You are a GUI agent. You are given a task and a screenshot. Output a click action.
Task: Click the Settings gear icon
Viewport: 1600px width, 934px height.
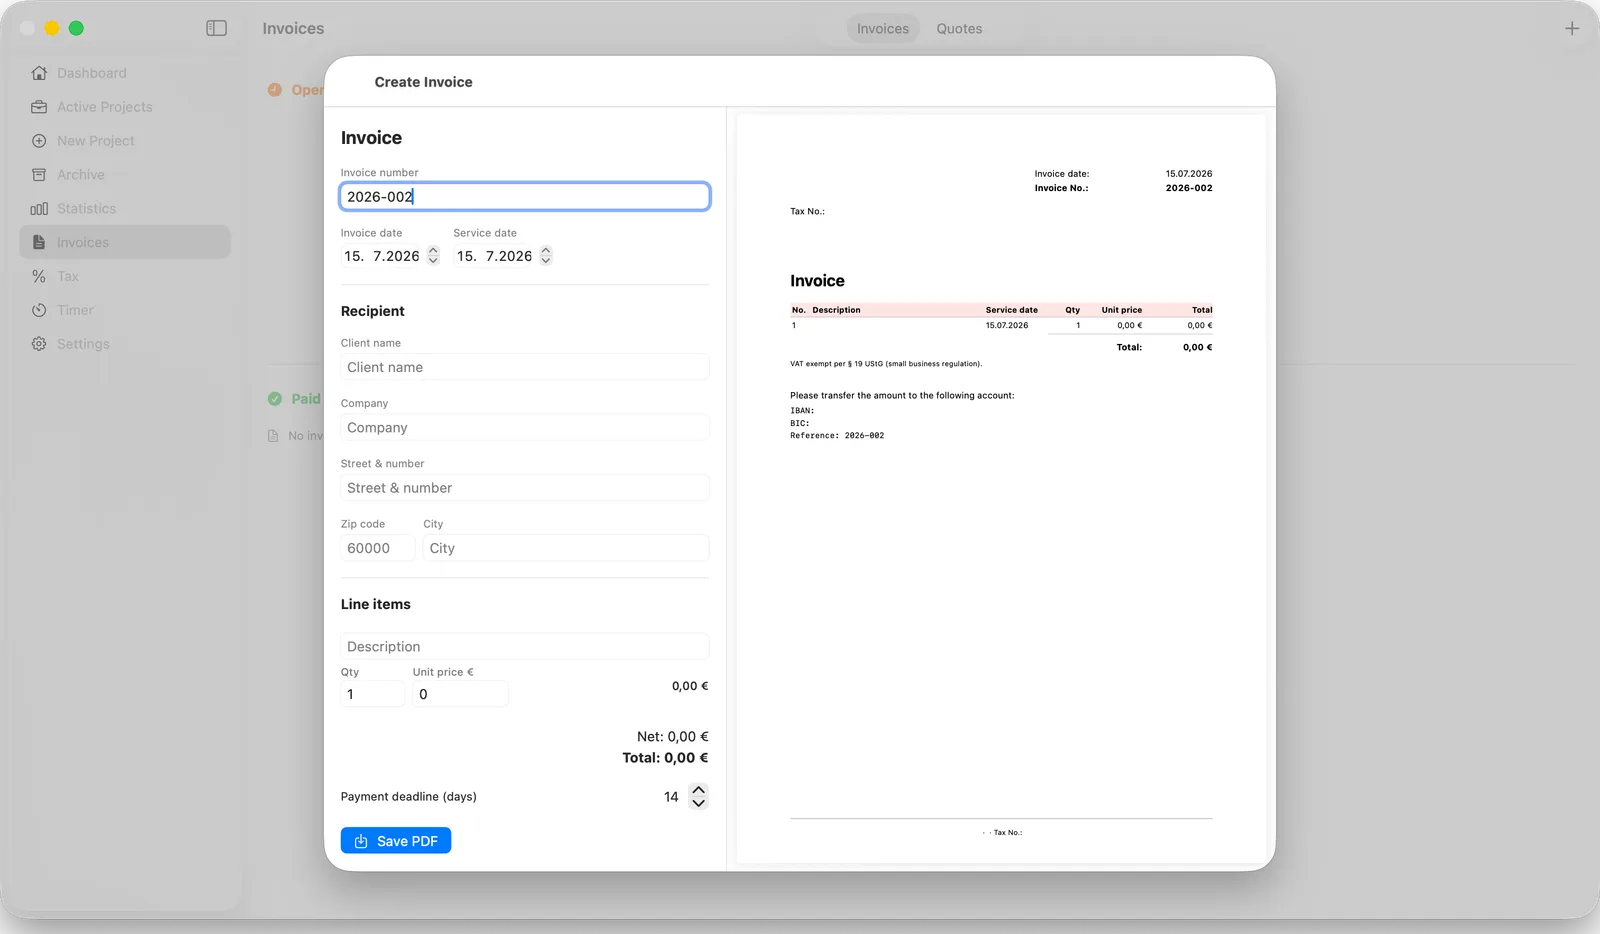(39, 344)
